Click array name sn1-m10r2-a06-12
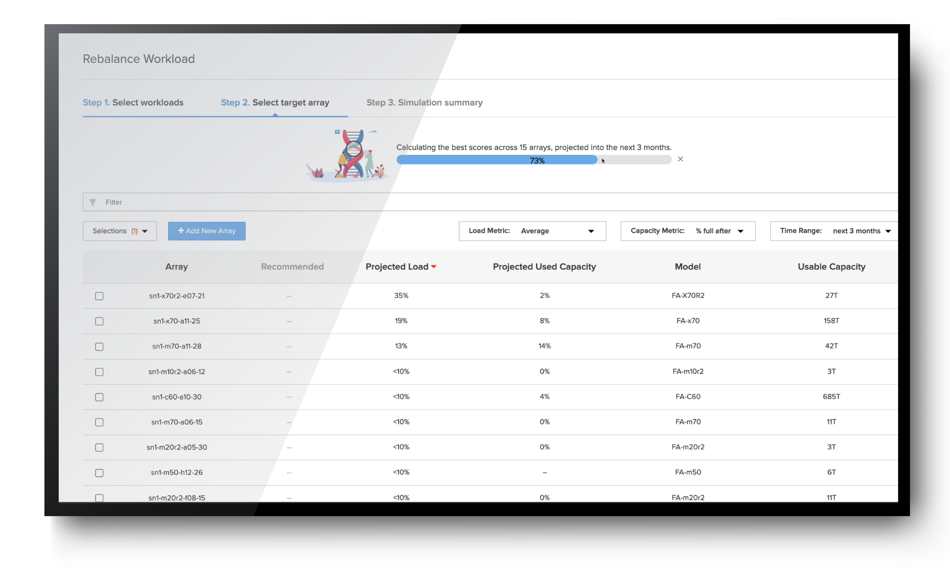 point(176,372)
